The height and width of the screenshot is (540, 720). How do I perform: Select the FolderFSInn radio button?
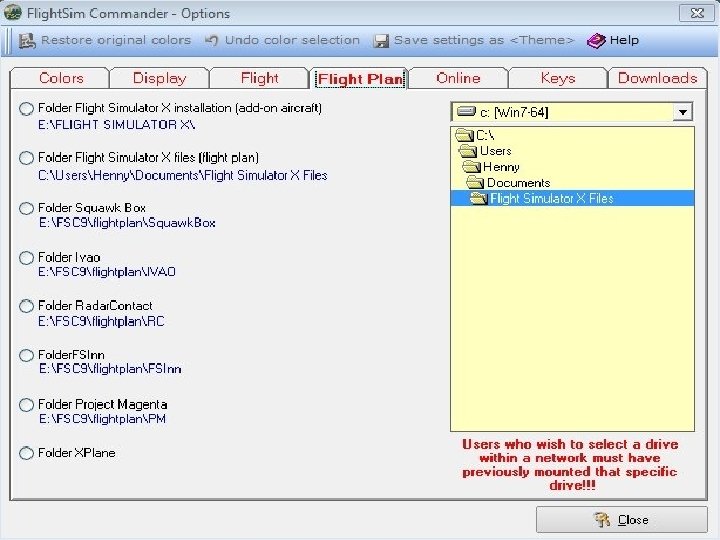[x=26, y=355]
